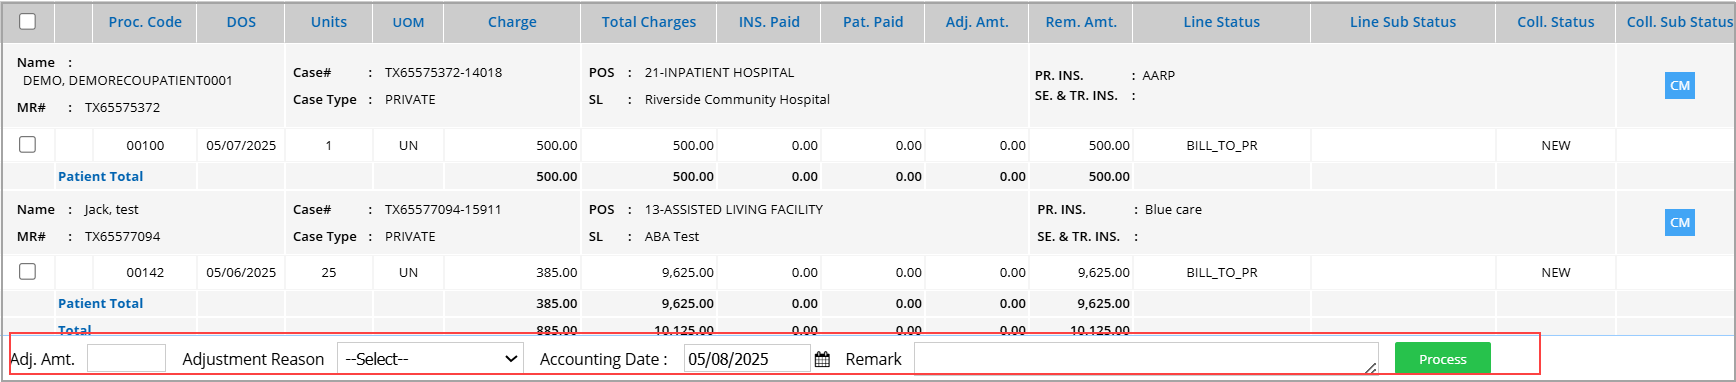Click the 00100 procedure code cell
This screenshot has height=382, width=1736.
(145, 145)
